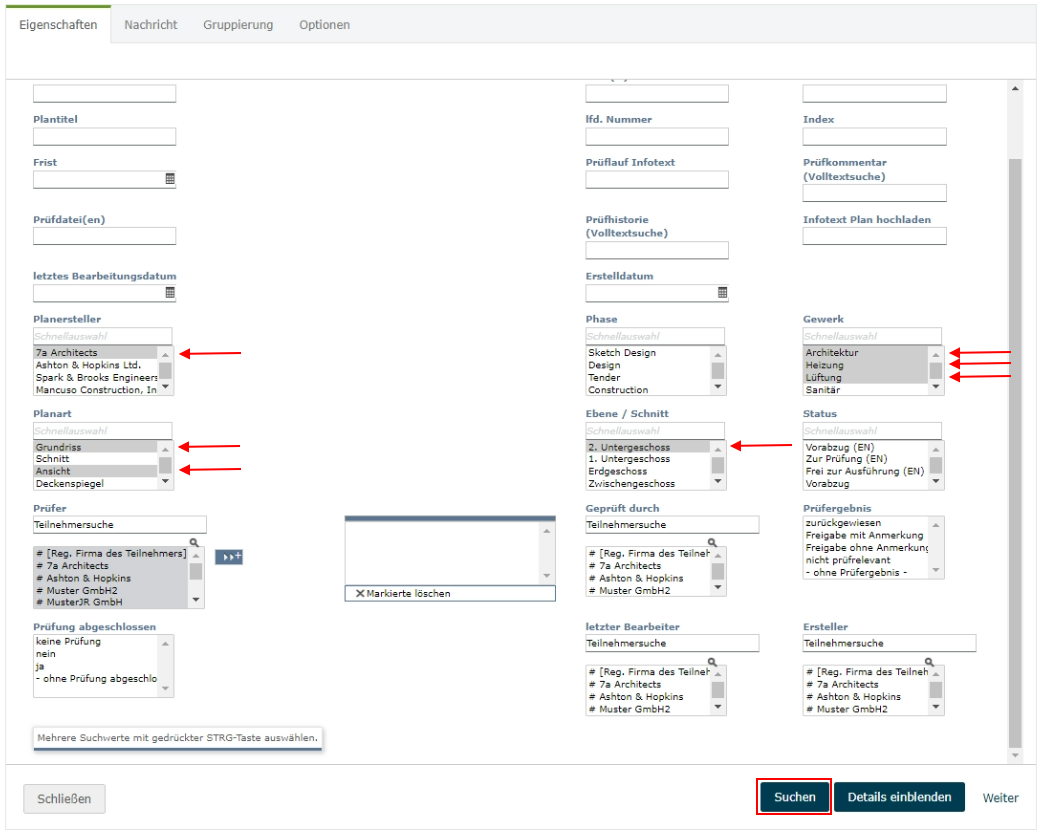Image resolution: width=1040 pixels, height=835 pixels.
Task: Open calendar for letztes Bearbeitungsdatum
Action: point(170,293)
